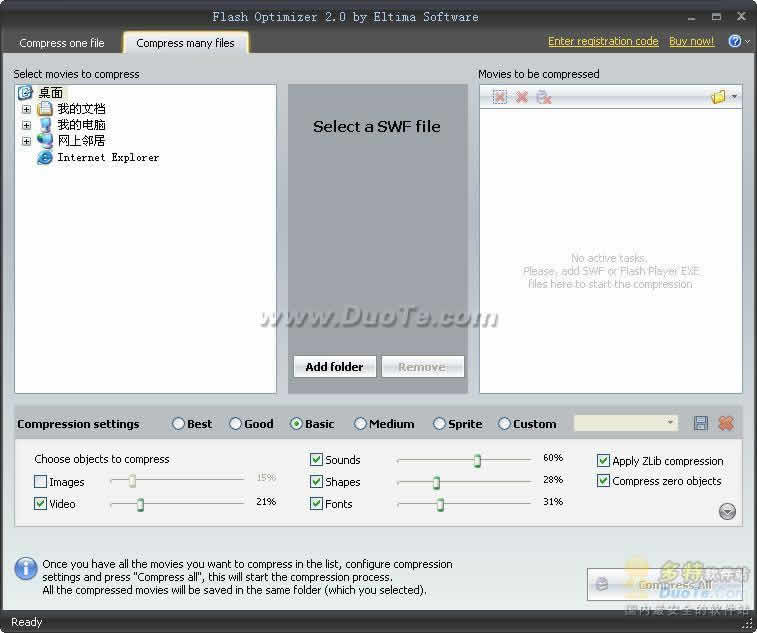This screenshot has width=757, height=633.
Task: Select the Custom compression radio button
Action: click(x=504, y=424)
